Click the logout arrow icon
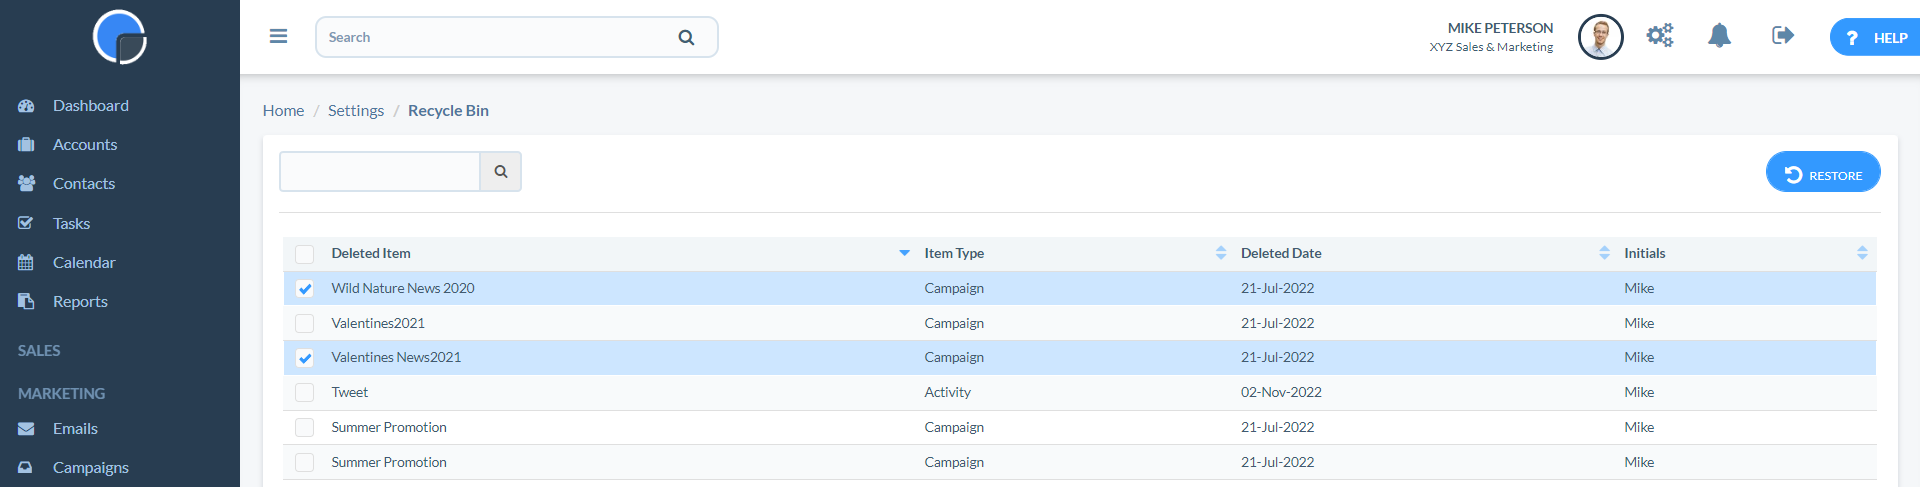The image size is (1921, 487). click(x=1783, y=36)
